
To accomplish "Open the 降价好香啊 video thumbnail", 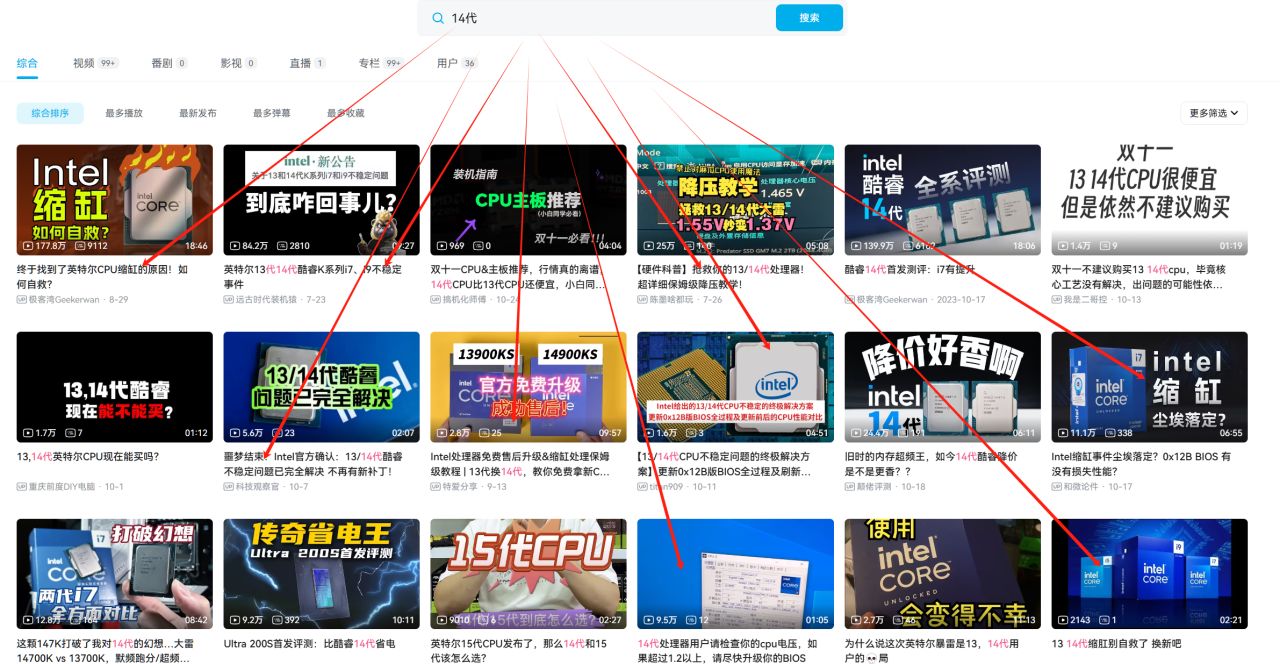I will pos(942,387).
